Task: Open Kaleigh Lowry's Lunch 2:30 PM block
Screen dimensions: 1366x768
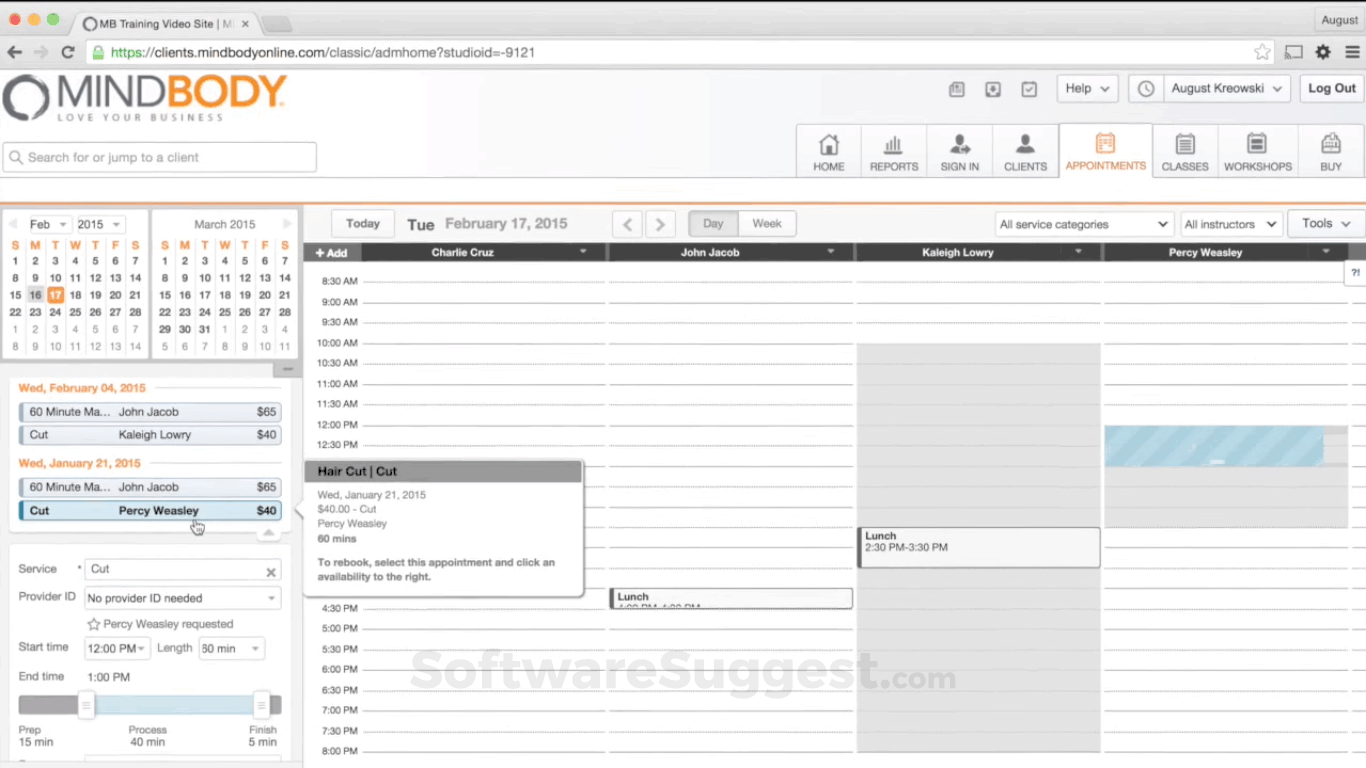Action: coord(979,548)
